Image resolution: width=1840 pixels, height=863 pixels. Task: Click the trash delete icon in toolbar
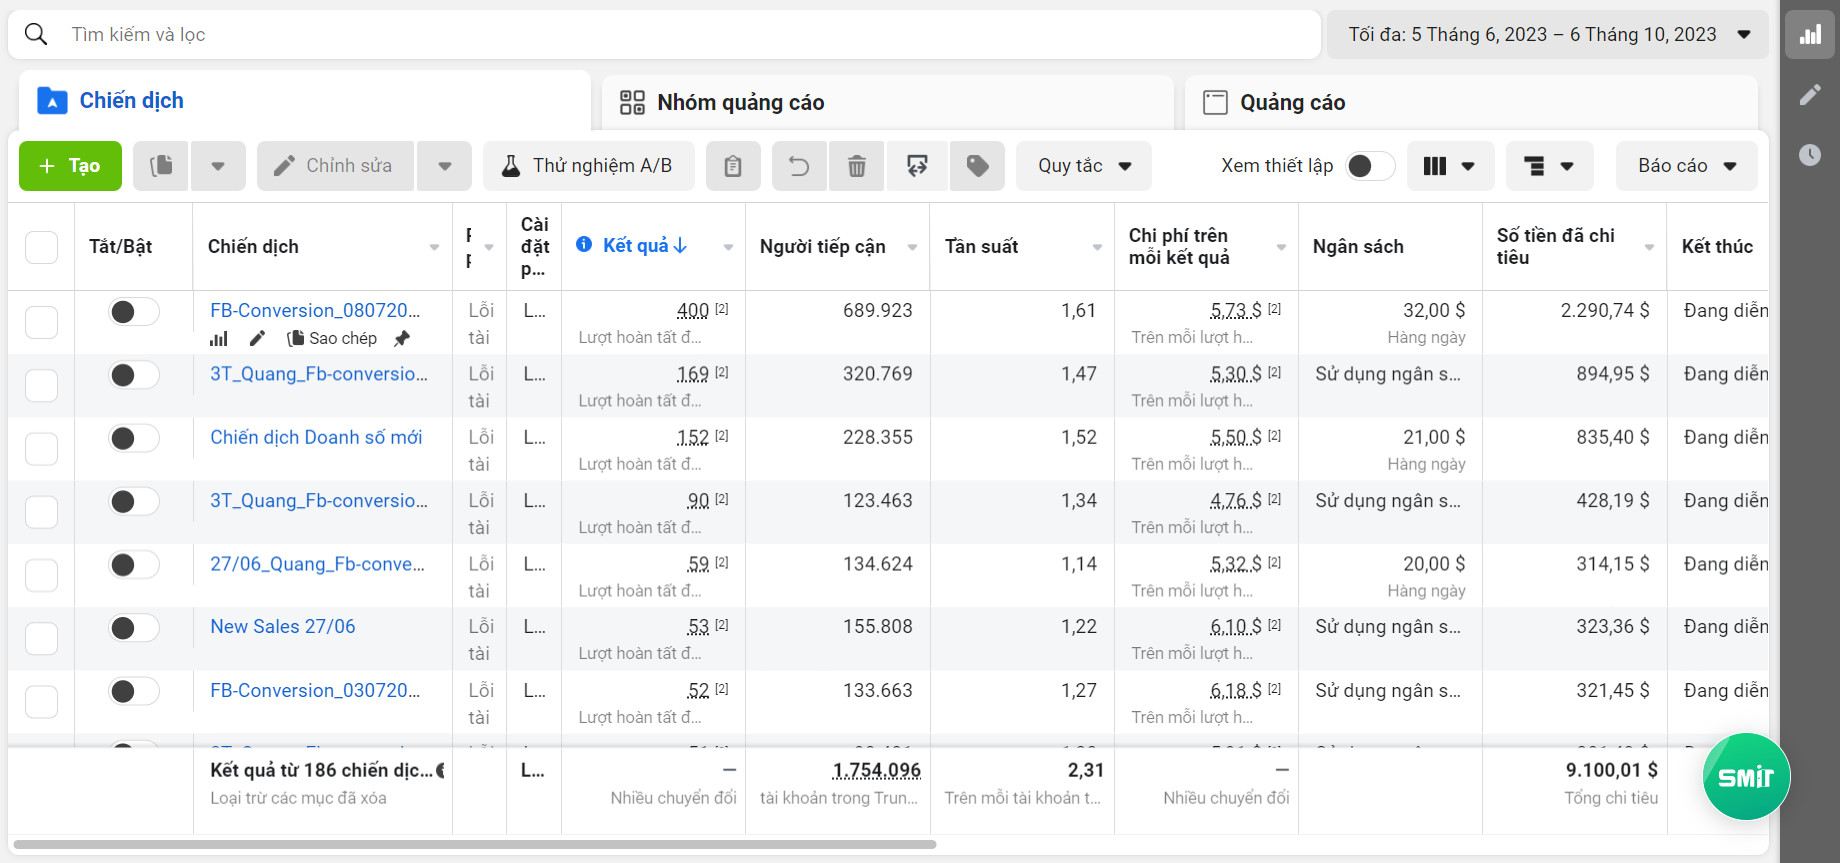point(857,166)
